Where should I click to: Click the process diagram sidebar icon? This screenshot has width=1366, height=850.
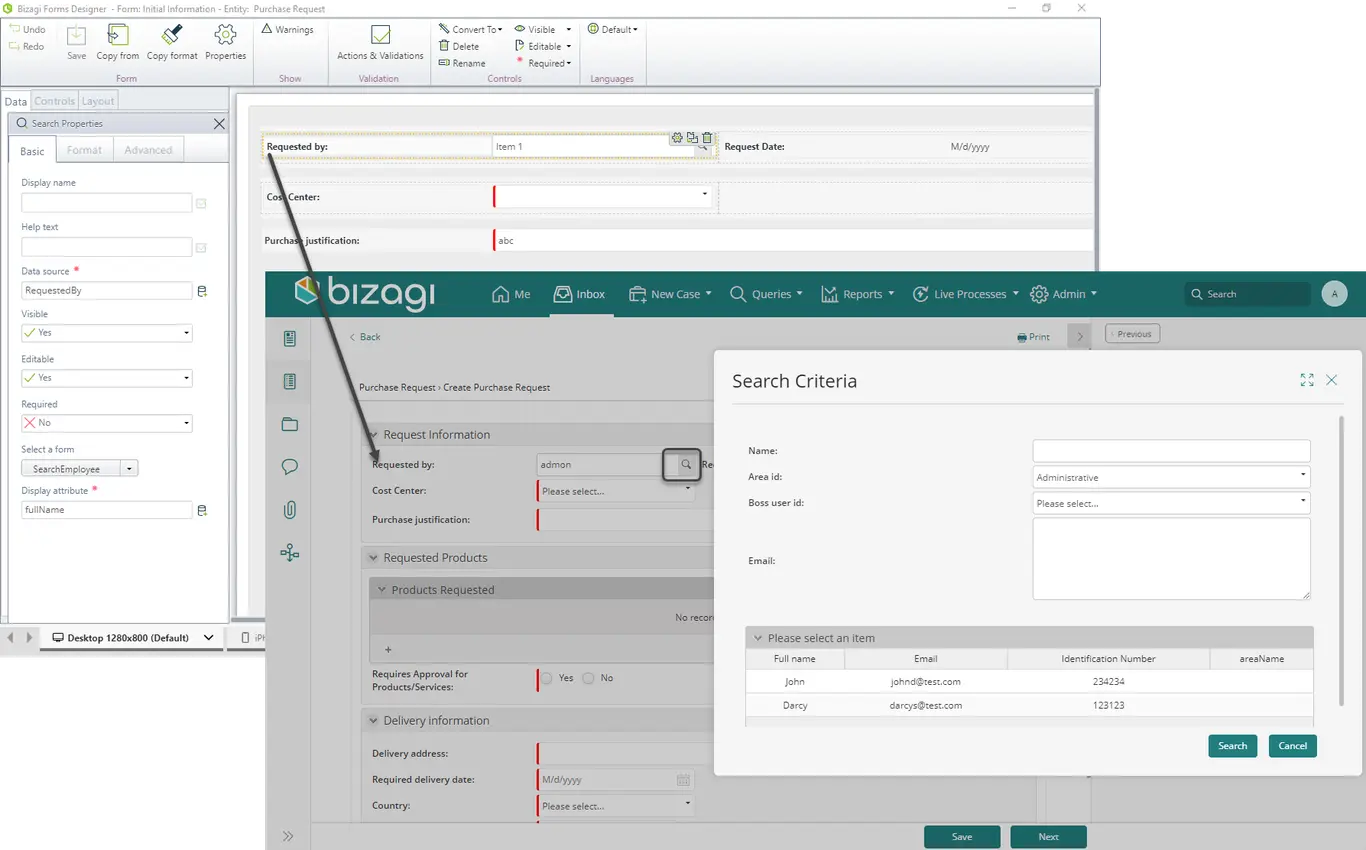click(290, 552)
